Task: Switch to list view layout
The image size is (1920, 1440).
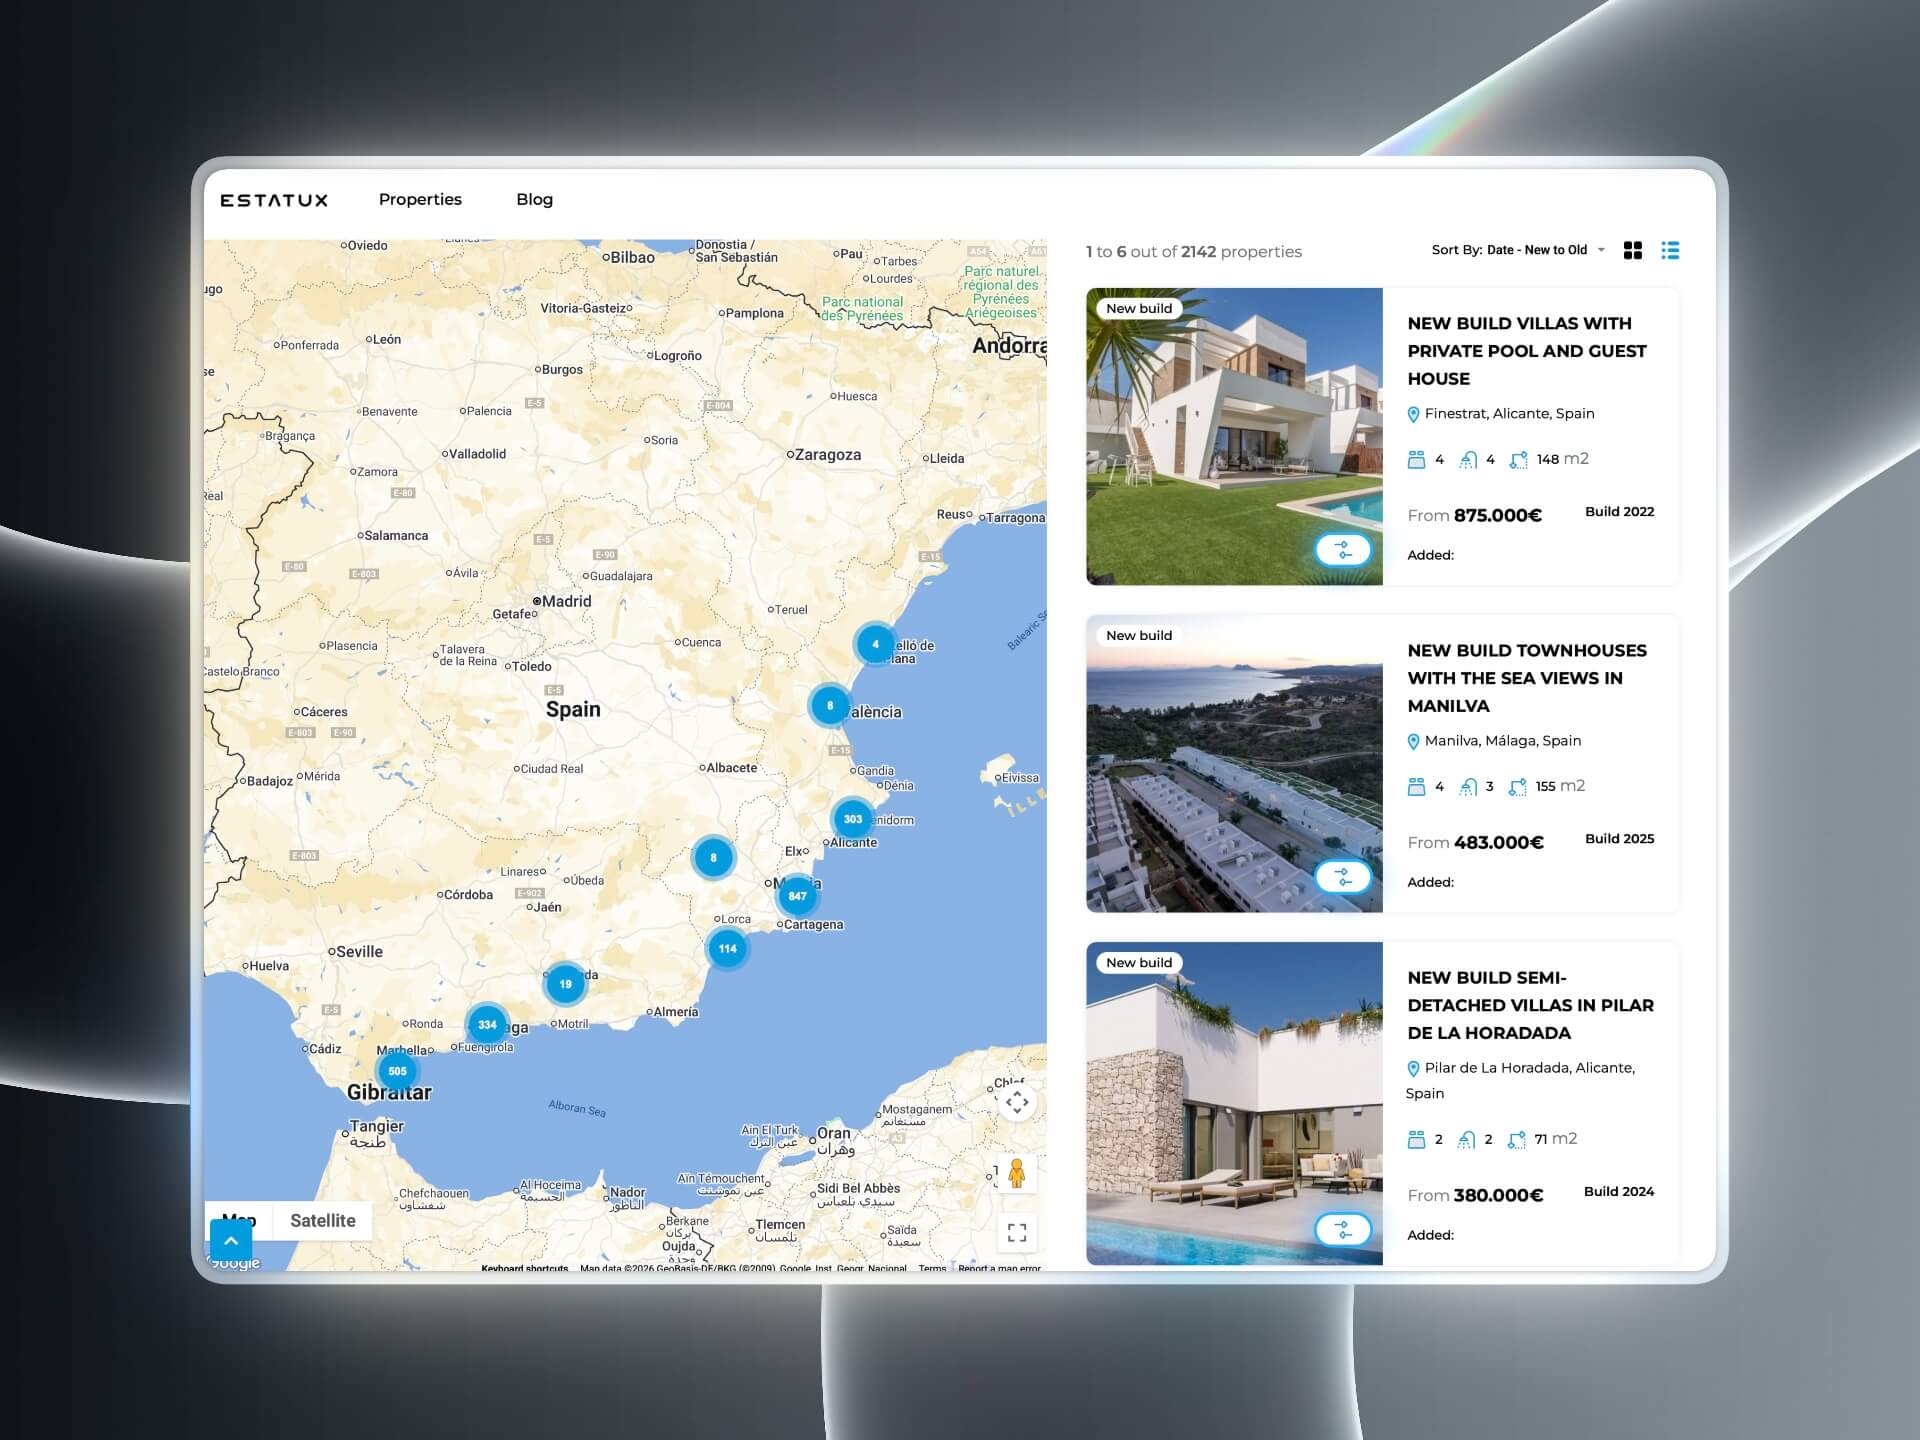Action: [1670, 250]
